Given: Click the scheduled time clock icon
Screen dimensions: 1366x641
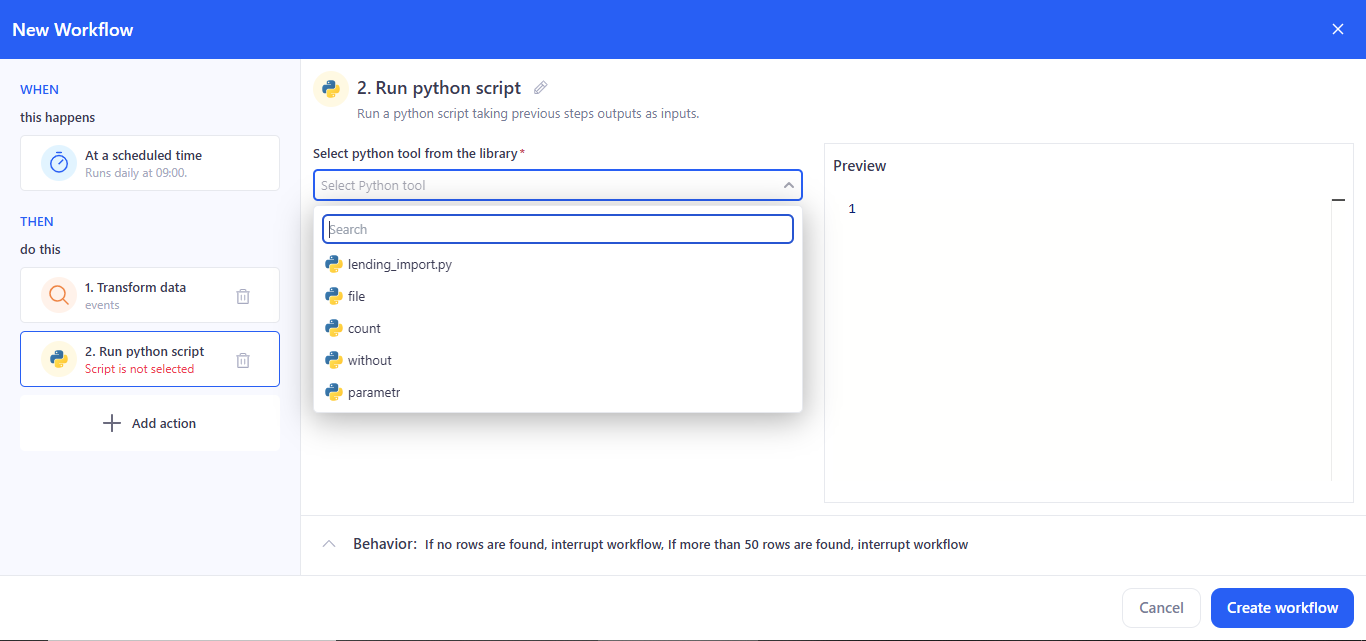Looking at the screenshot, I should pyautogui.click(x=58, y=162).
